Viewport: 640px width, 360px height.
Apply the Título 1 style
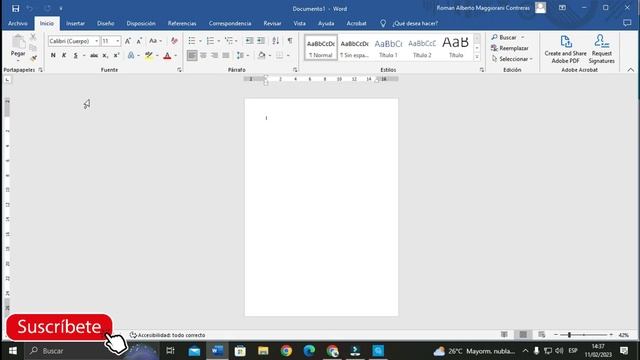click(x=388, y=48)
